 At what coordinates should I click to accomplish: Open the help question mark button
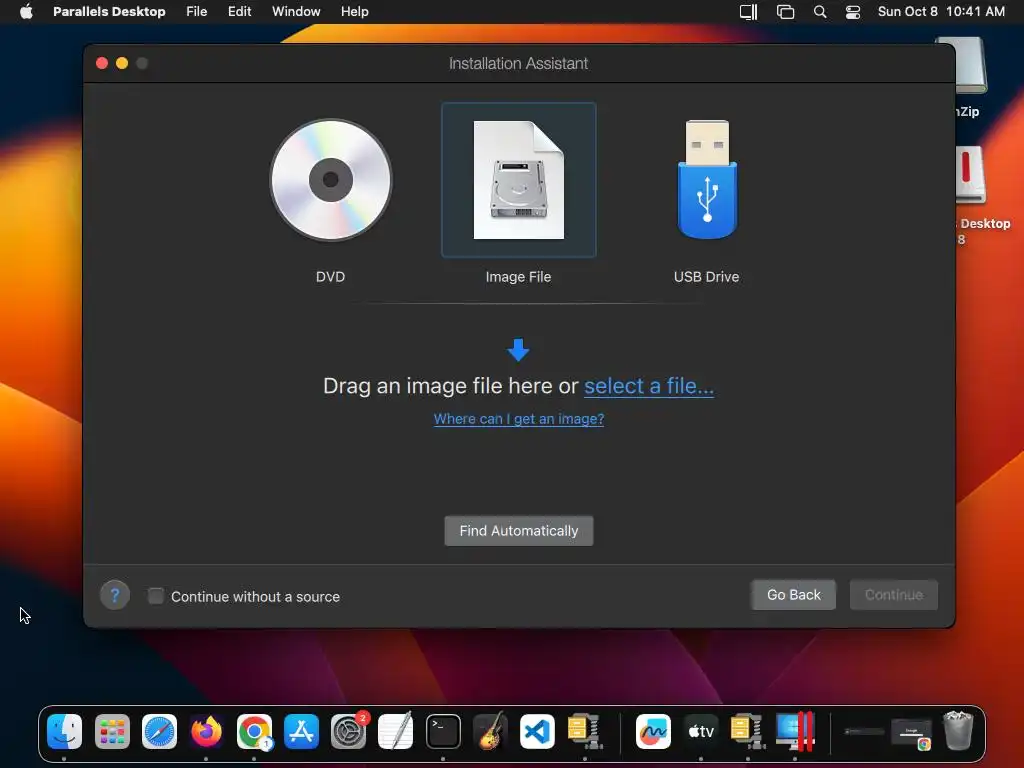click(115, 596)
